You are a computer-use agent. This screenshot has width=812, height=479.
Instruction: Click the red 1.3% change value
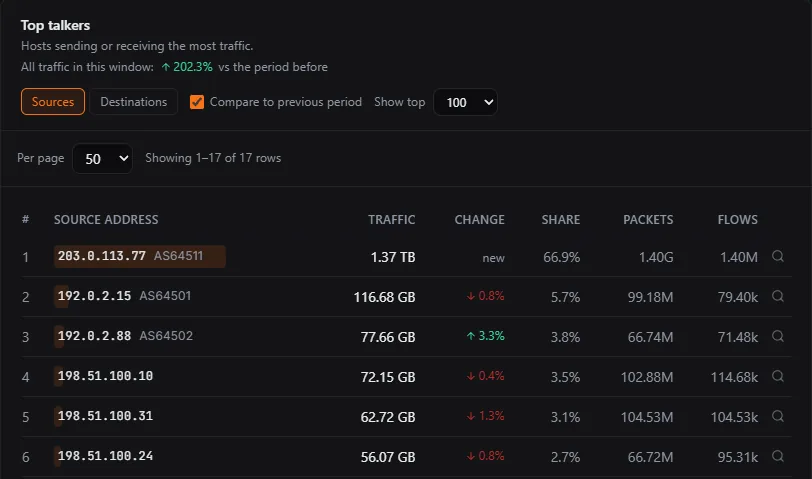(485, 416)
